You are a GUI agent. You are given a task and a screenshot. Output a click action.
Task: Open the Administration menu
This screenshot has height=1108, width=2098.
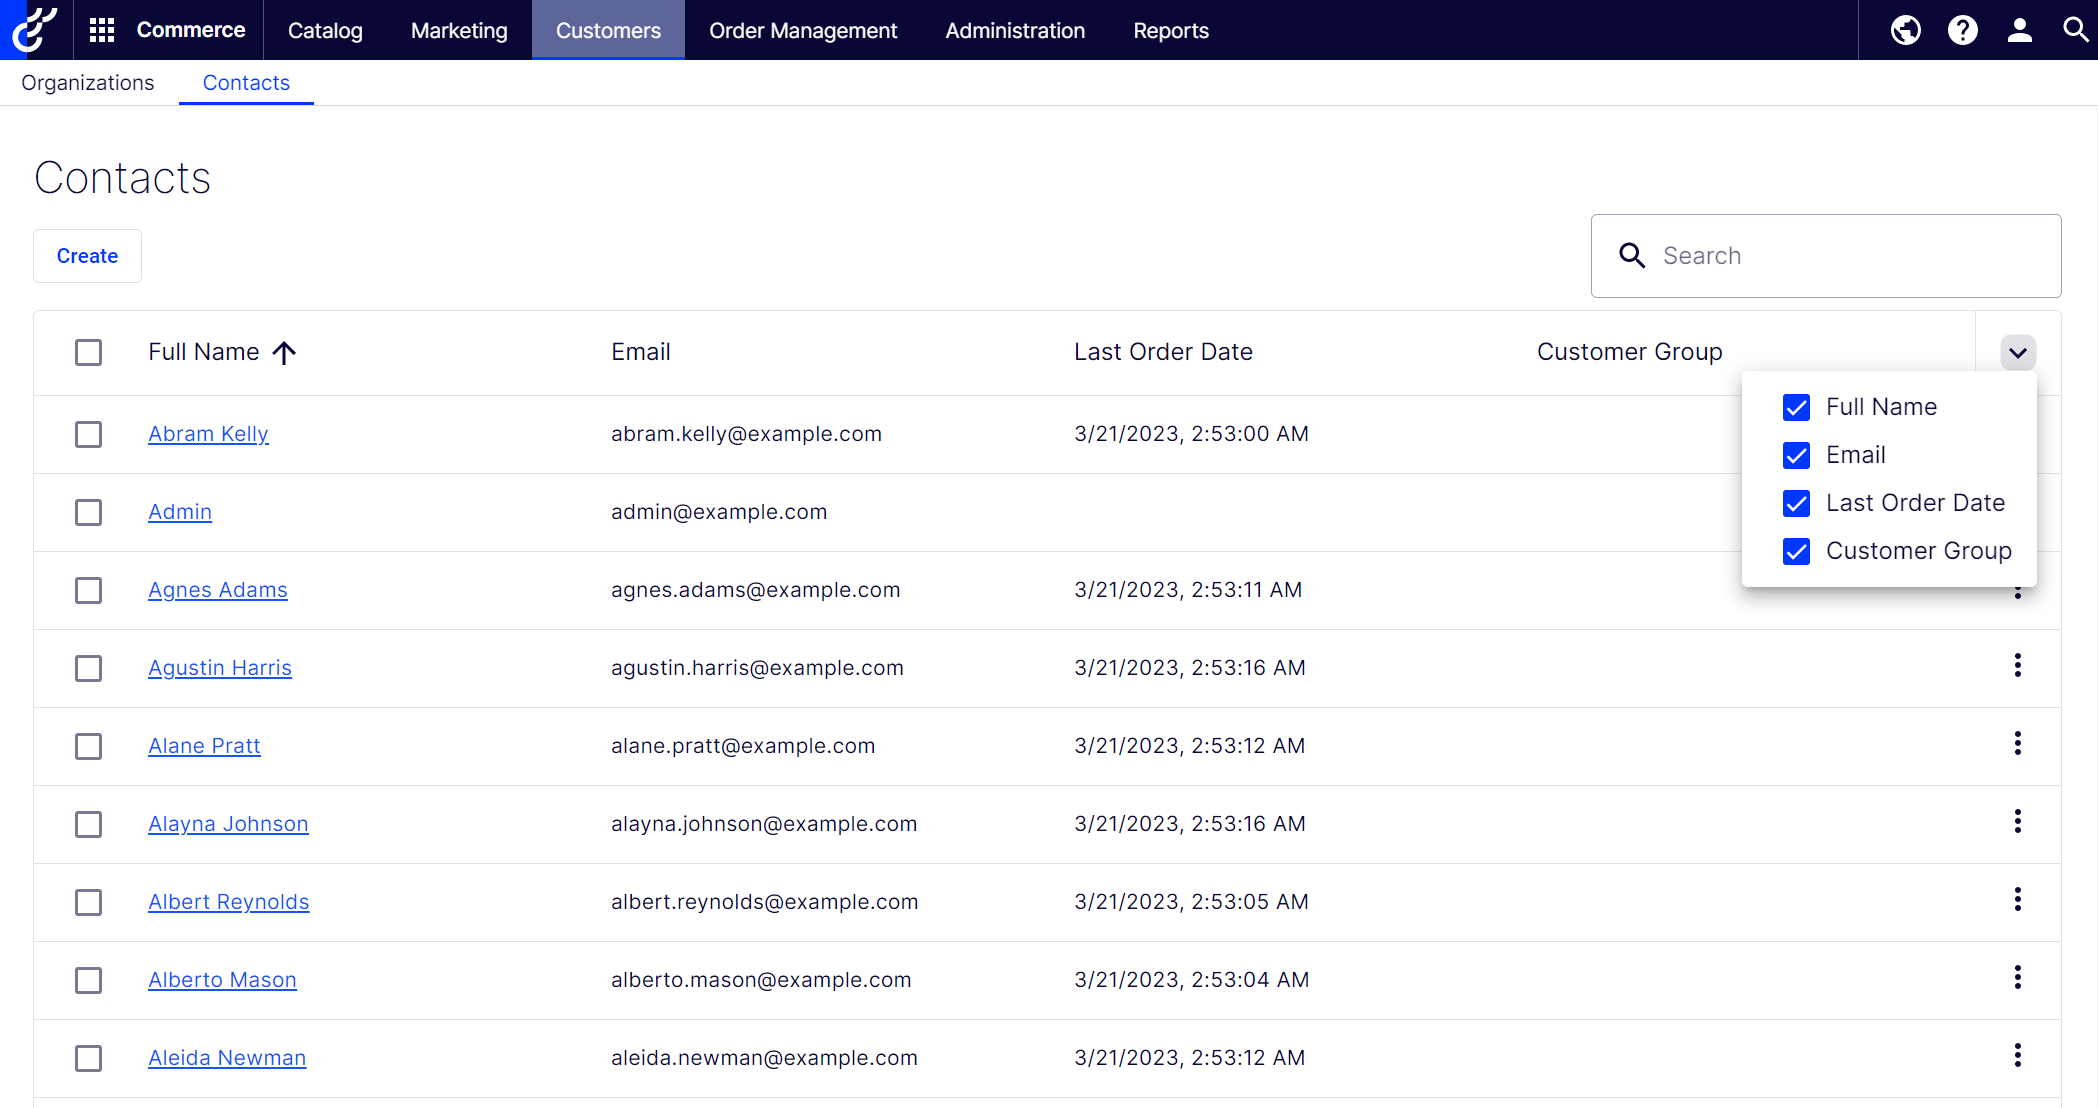(x=1015, y=30)
